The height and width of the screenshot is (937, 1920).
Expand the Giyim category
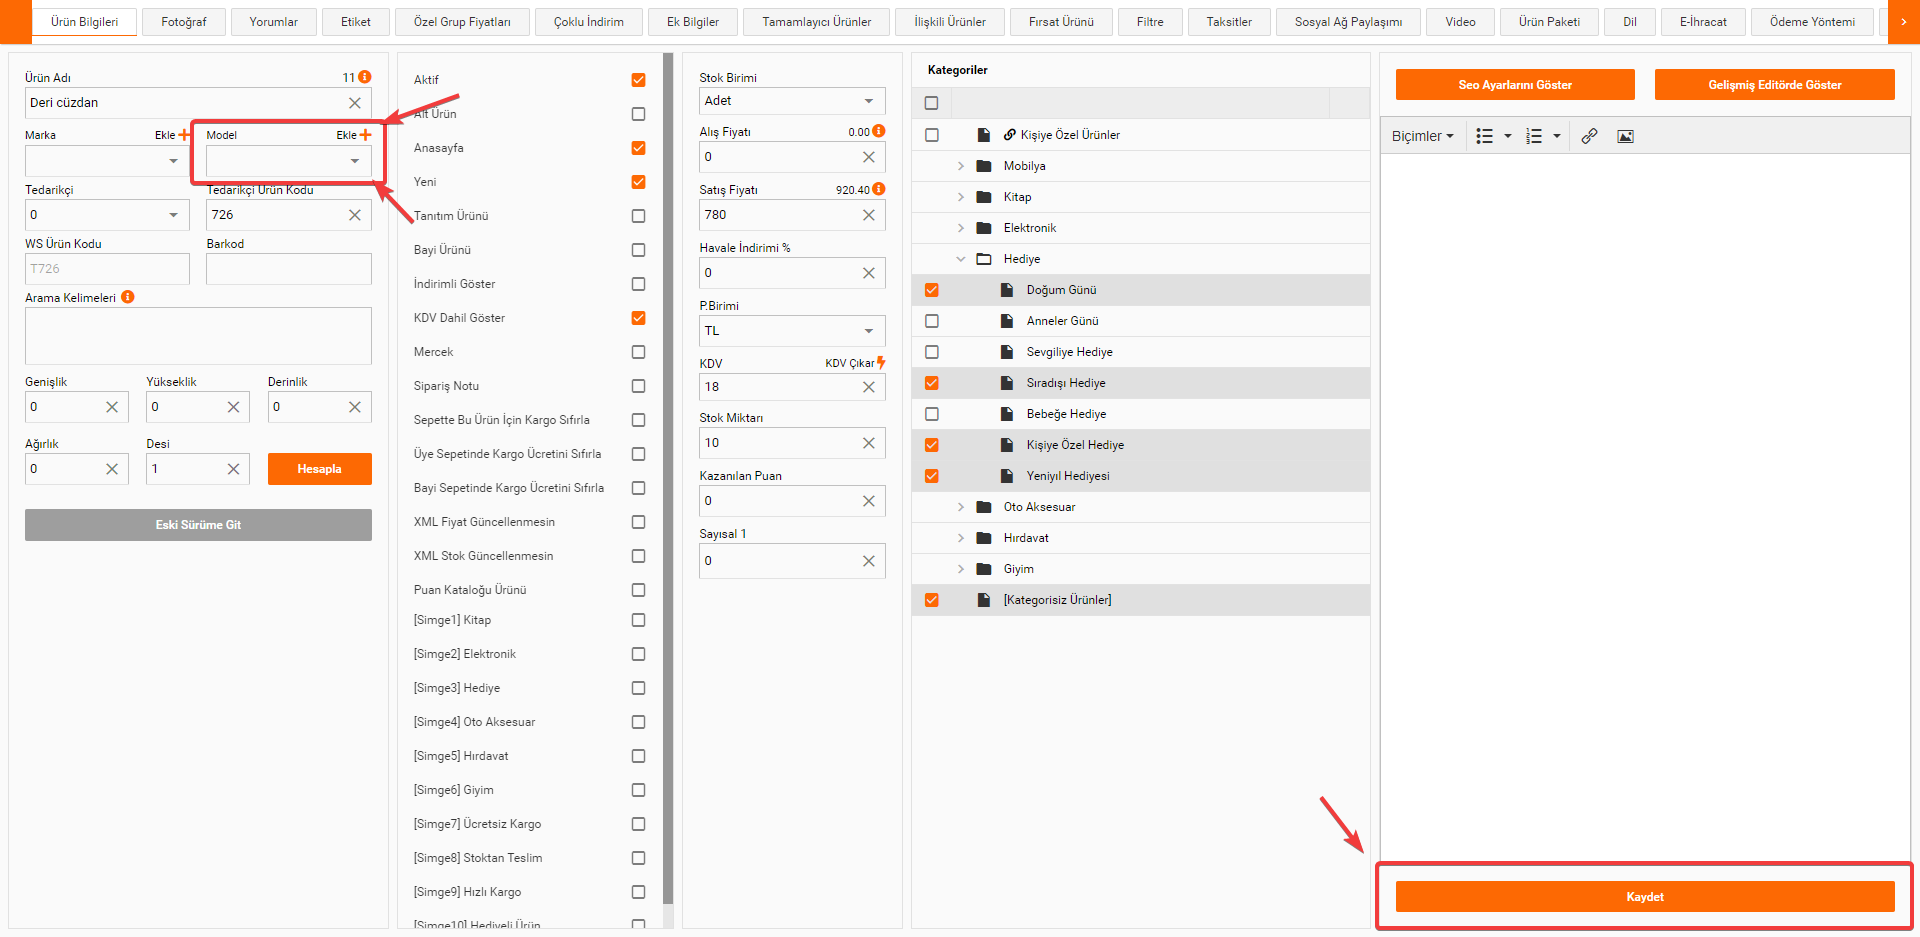[961, 569]
